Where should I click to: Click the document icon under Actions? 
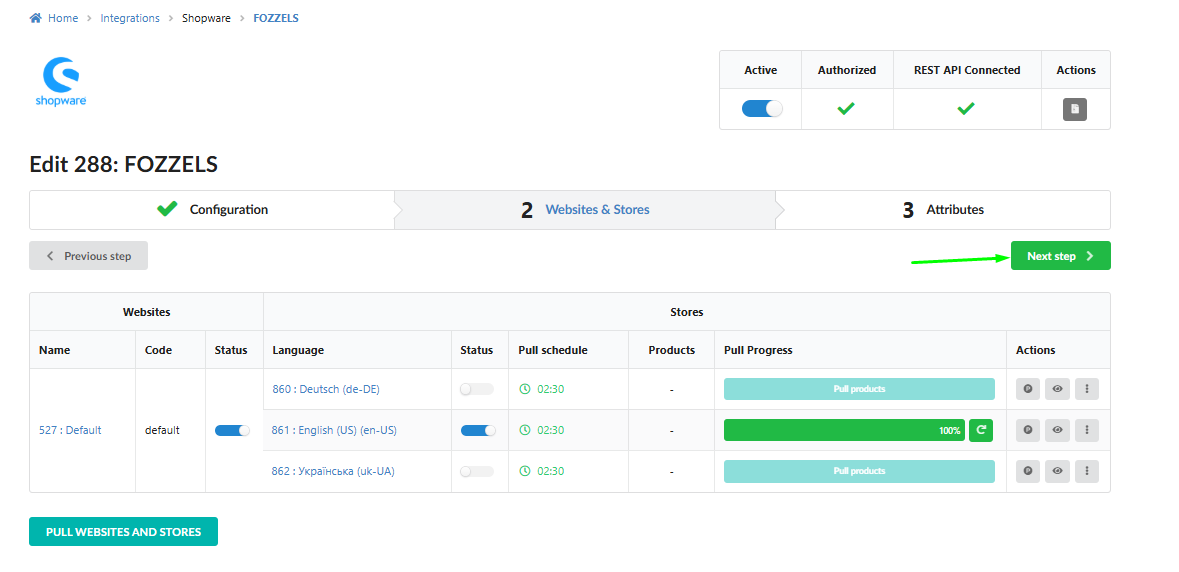coord(1075,109)
